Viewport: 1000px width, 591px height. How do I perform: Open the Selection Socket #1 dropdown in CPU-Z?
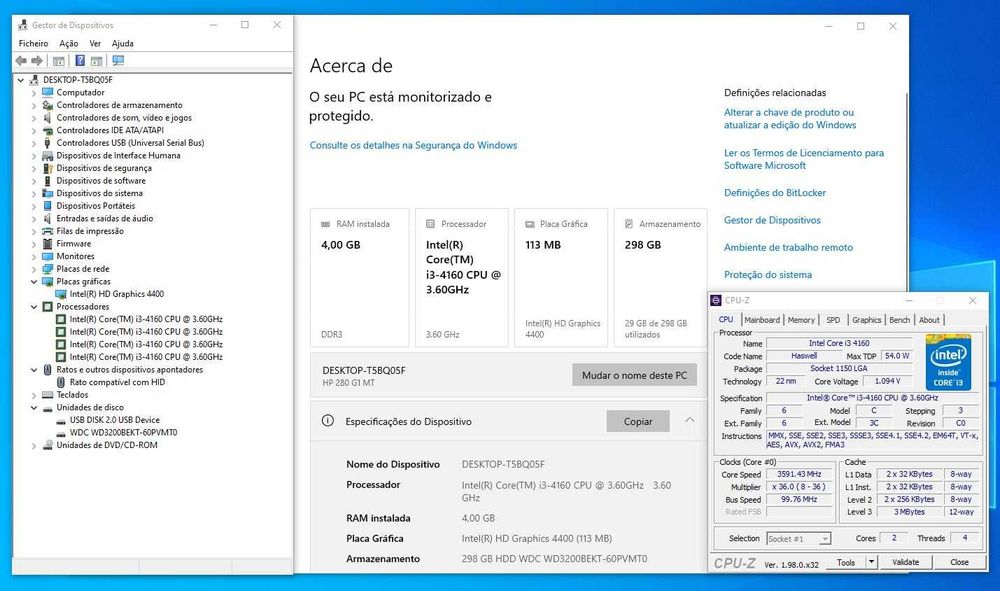(825, 539)
